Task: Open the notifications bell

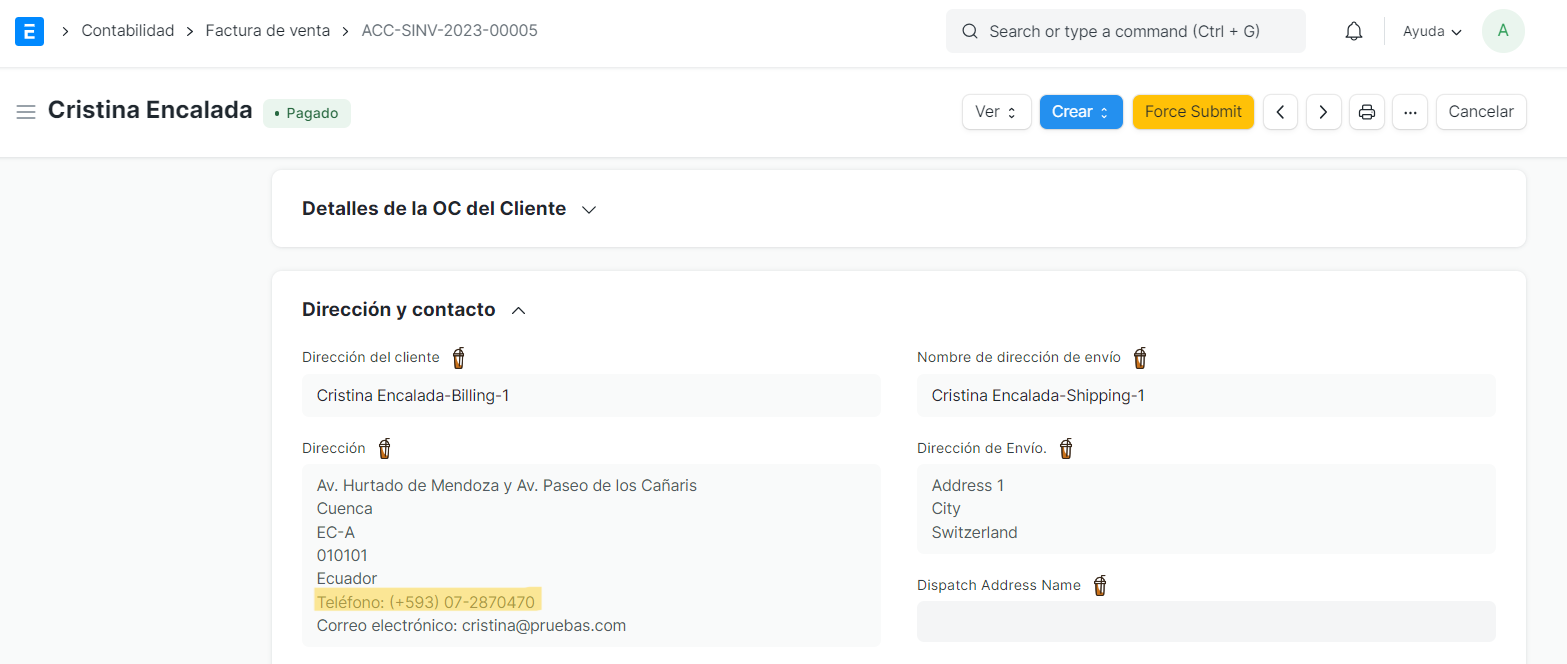Action: pyautogui.click(x=1353, y=30)
